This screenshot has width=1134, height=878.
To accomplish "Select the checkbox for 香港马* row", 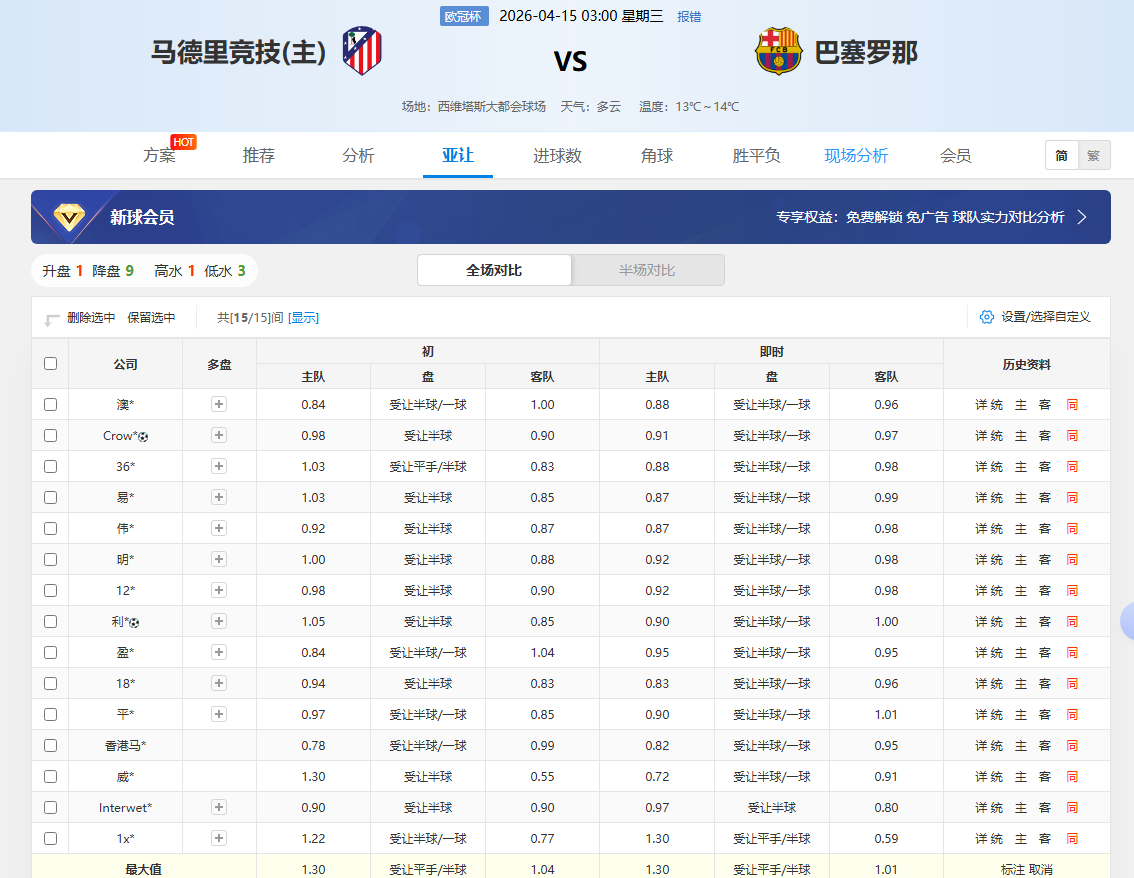I will click(x=51, y=746).
